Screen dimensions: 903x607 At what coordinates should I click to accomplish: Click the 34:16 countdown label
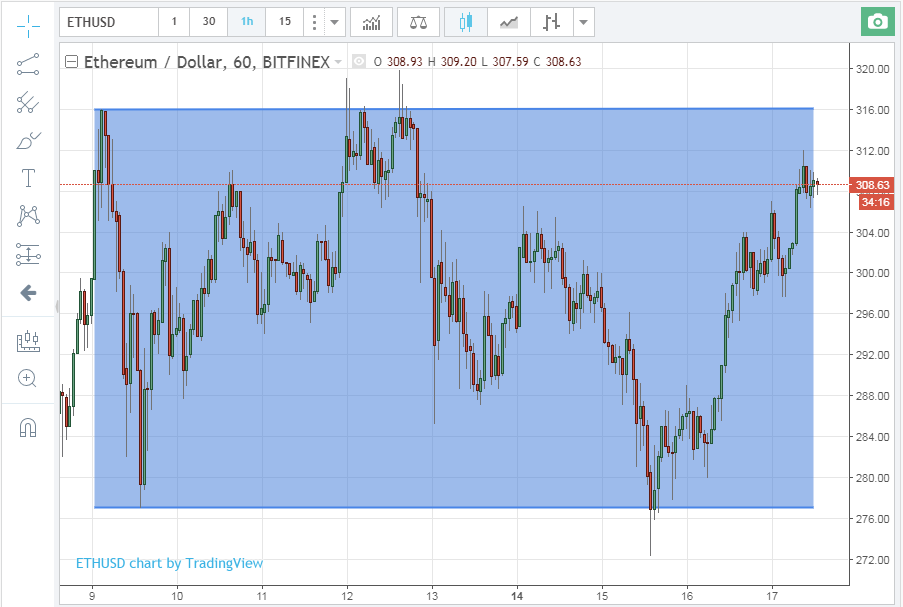coord(875,202)
